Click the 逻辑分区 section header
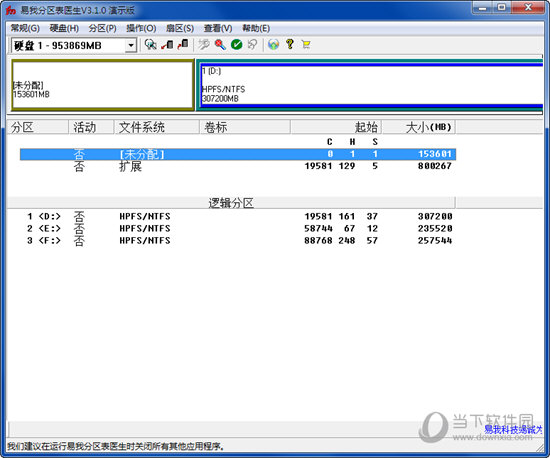550x458 pixels. click(231, 203)
